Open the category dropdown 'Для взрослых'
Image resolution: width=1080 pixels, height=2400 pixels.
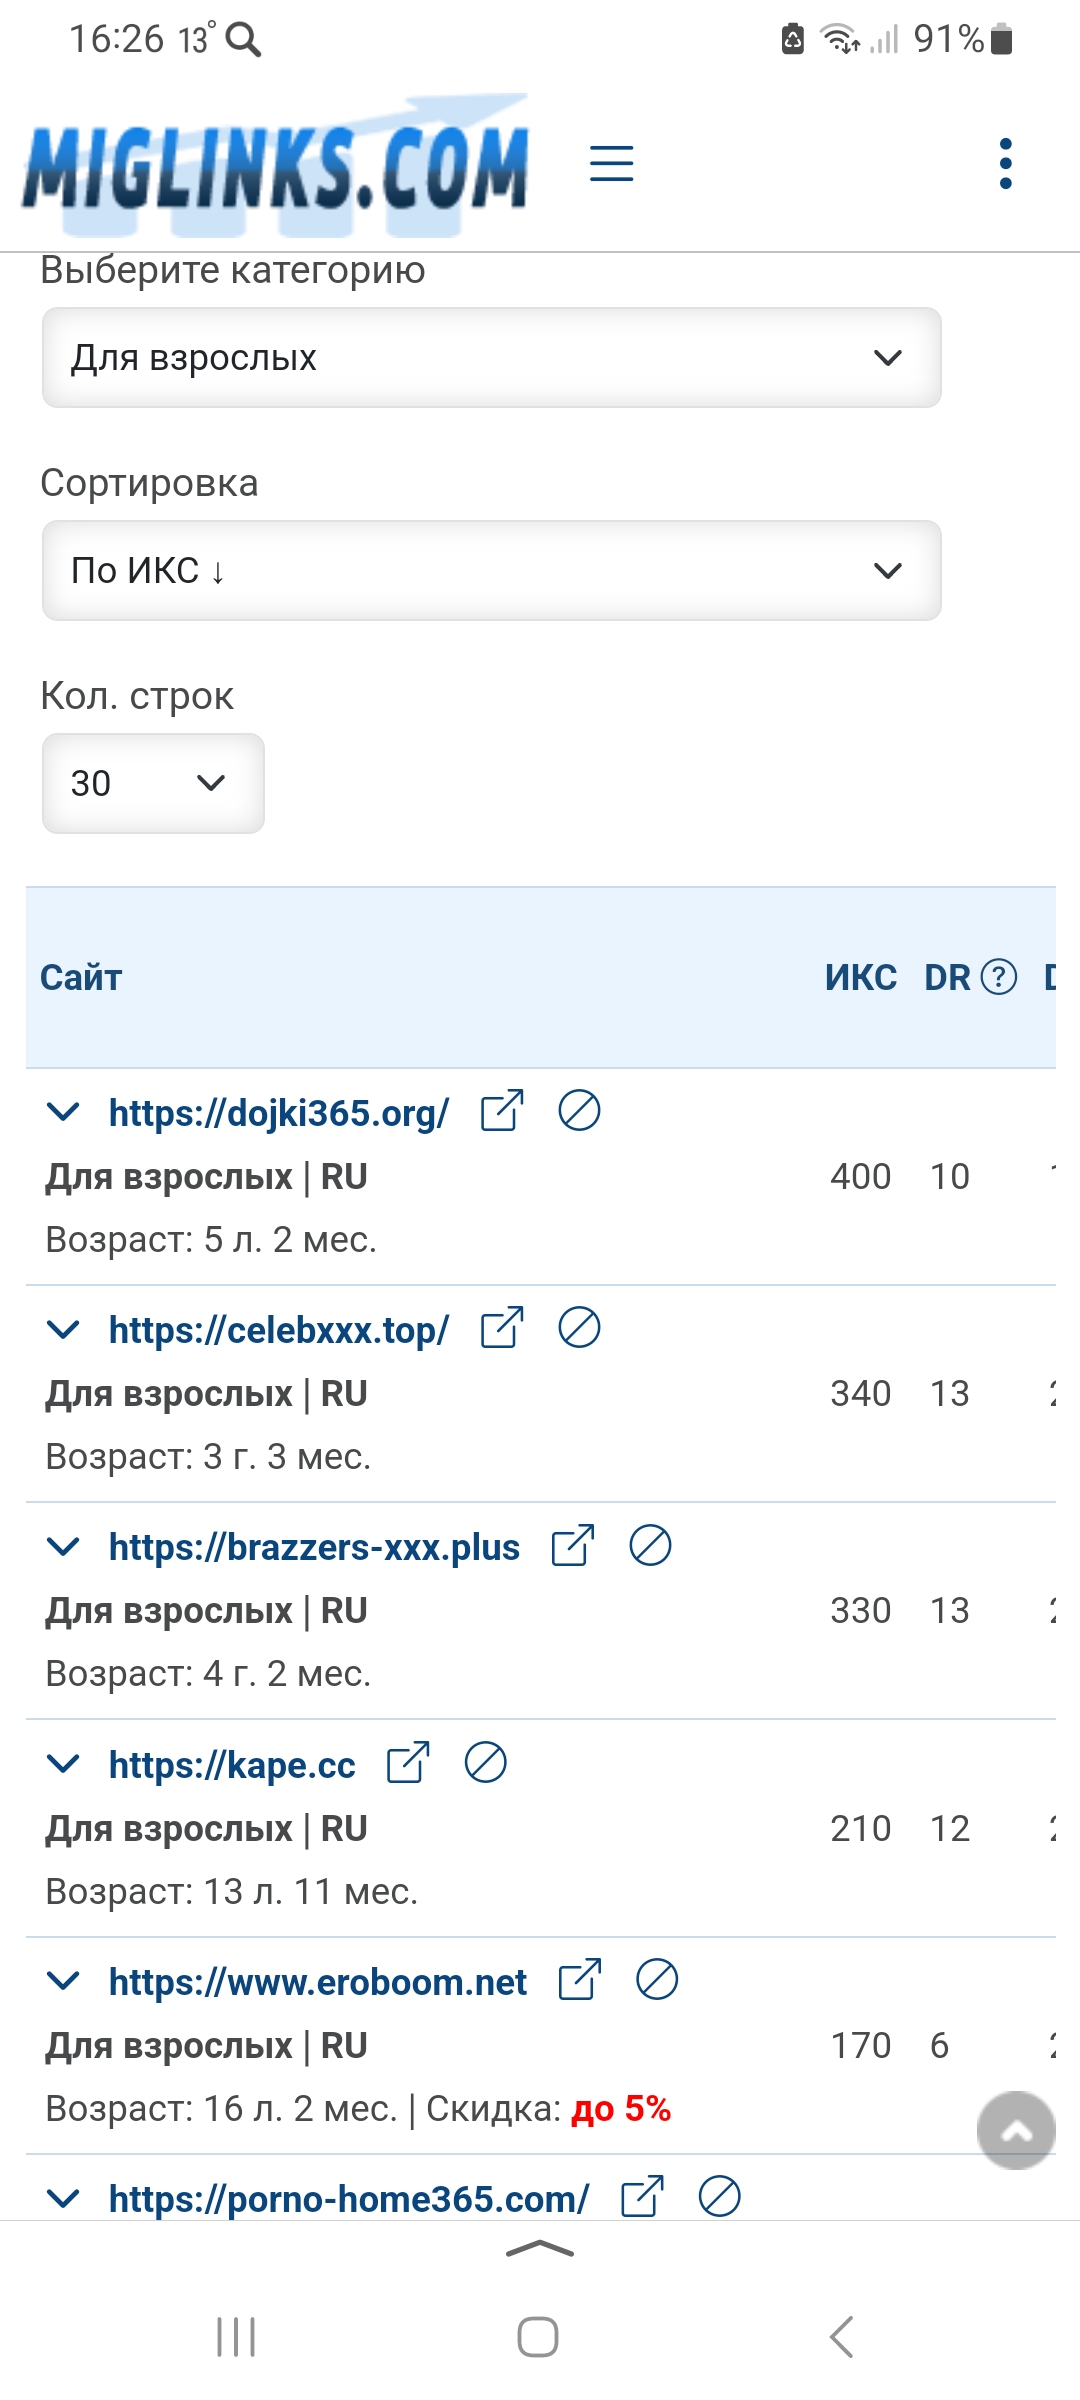tap(491, 358)
